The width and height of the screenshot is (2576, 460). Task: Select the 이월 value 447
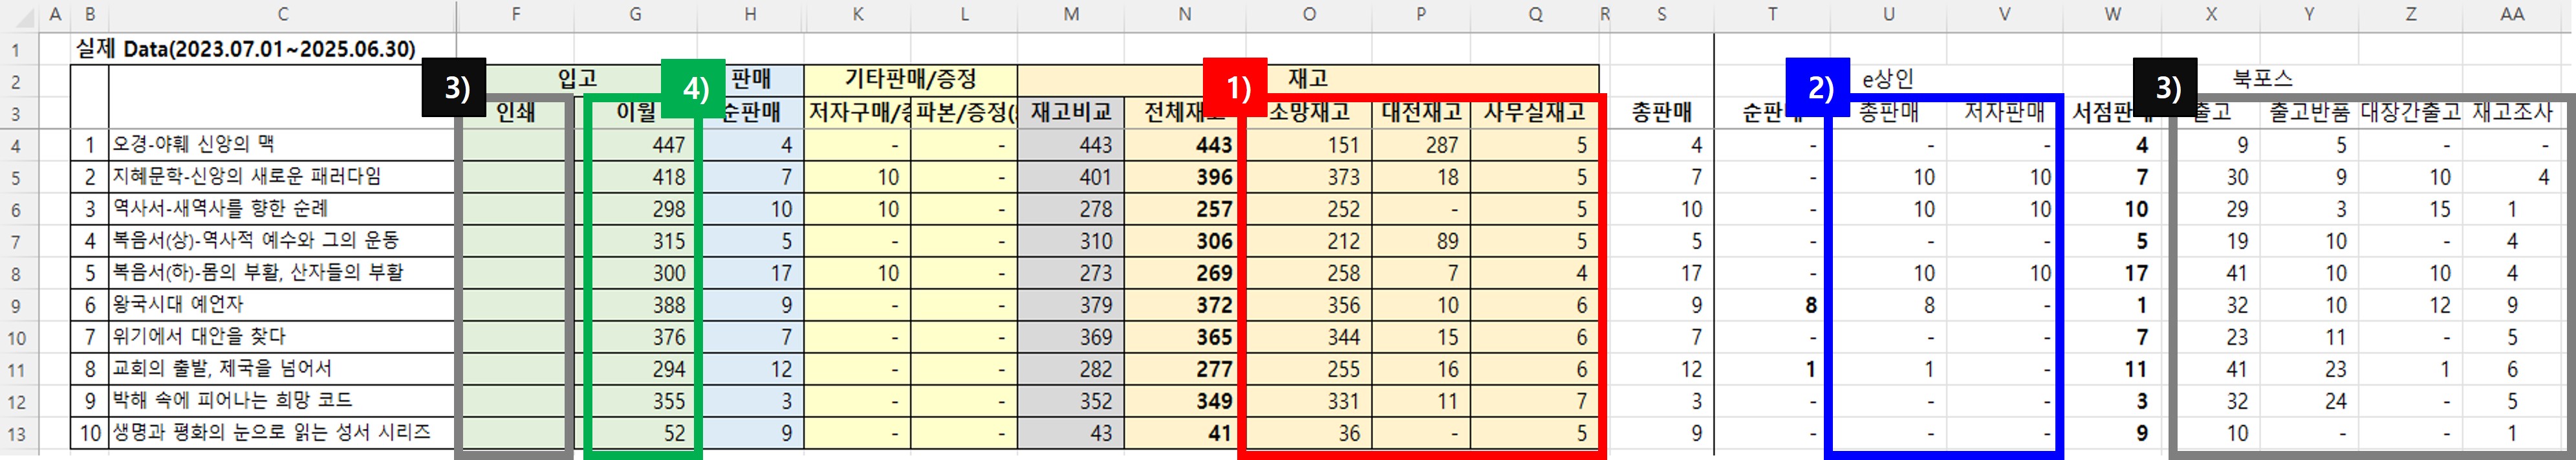click(637, 144)
